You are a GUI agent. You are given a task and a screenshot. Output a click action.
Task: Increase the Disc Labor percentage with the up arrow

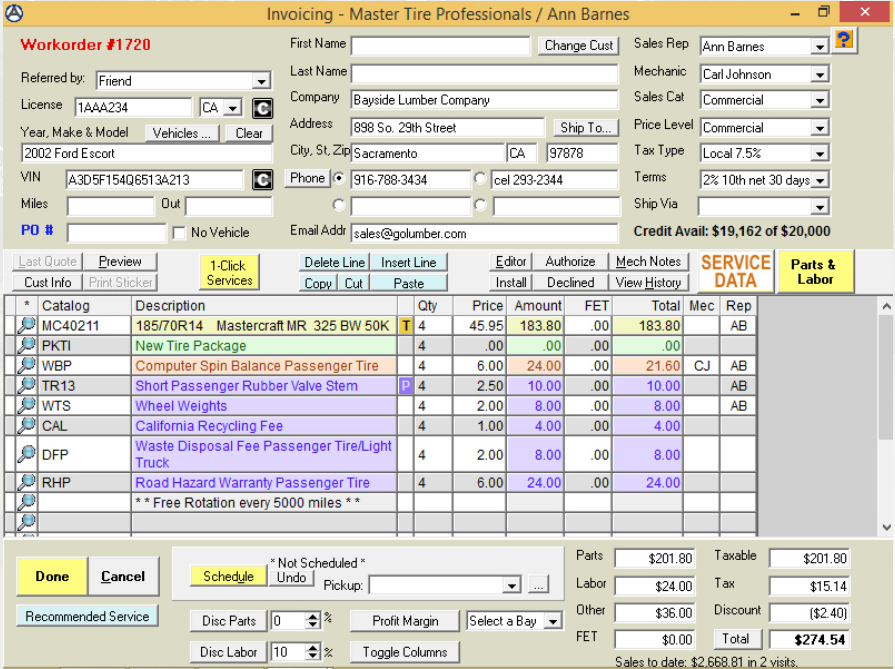(313, 647)
